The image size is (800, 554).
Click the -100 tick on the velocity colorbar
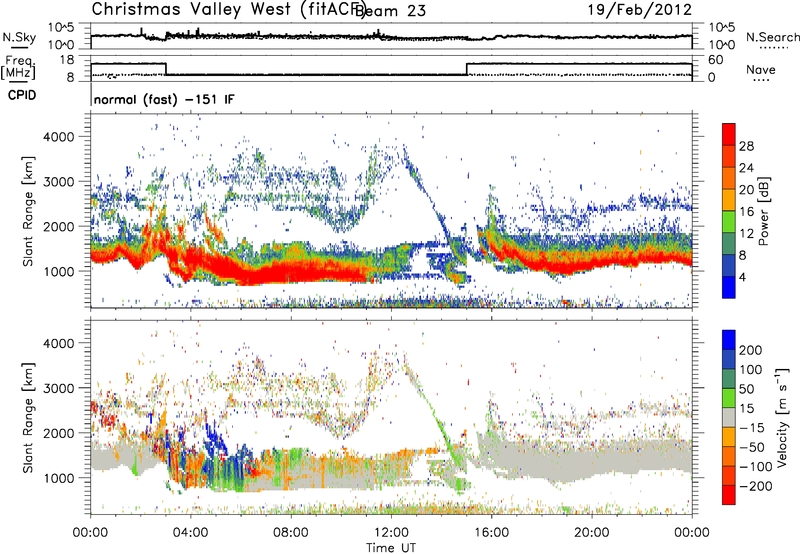coord(756,467)
